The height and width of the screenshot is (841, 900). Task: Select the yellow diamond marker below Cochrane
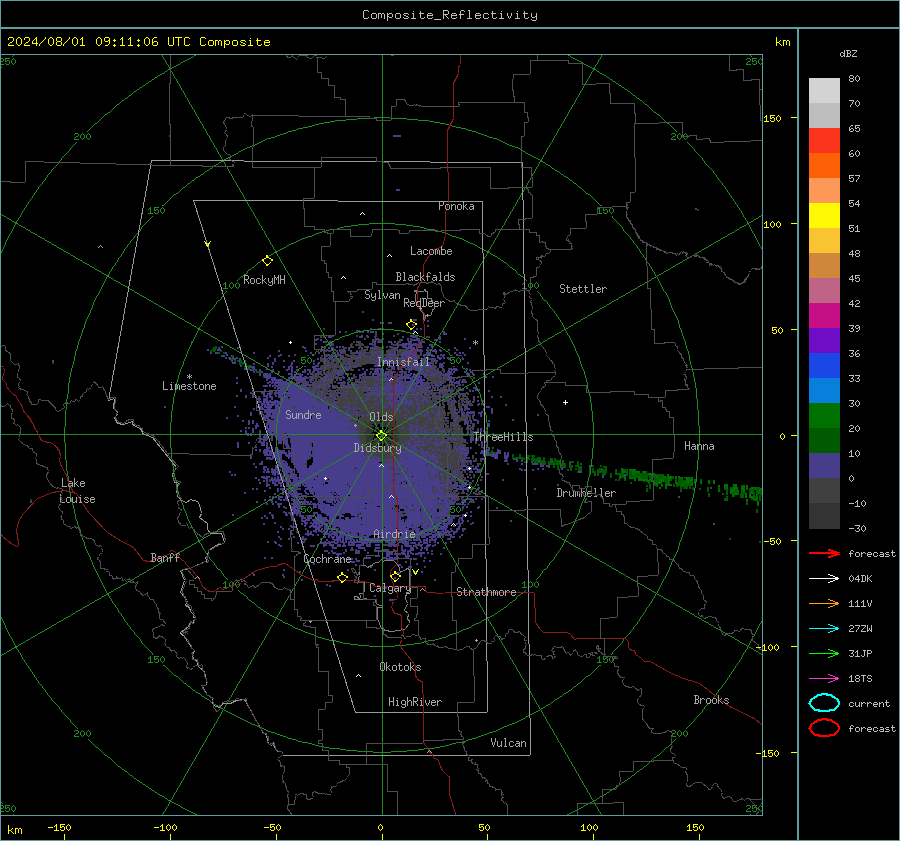click(342, 577)
